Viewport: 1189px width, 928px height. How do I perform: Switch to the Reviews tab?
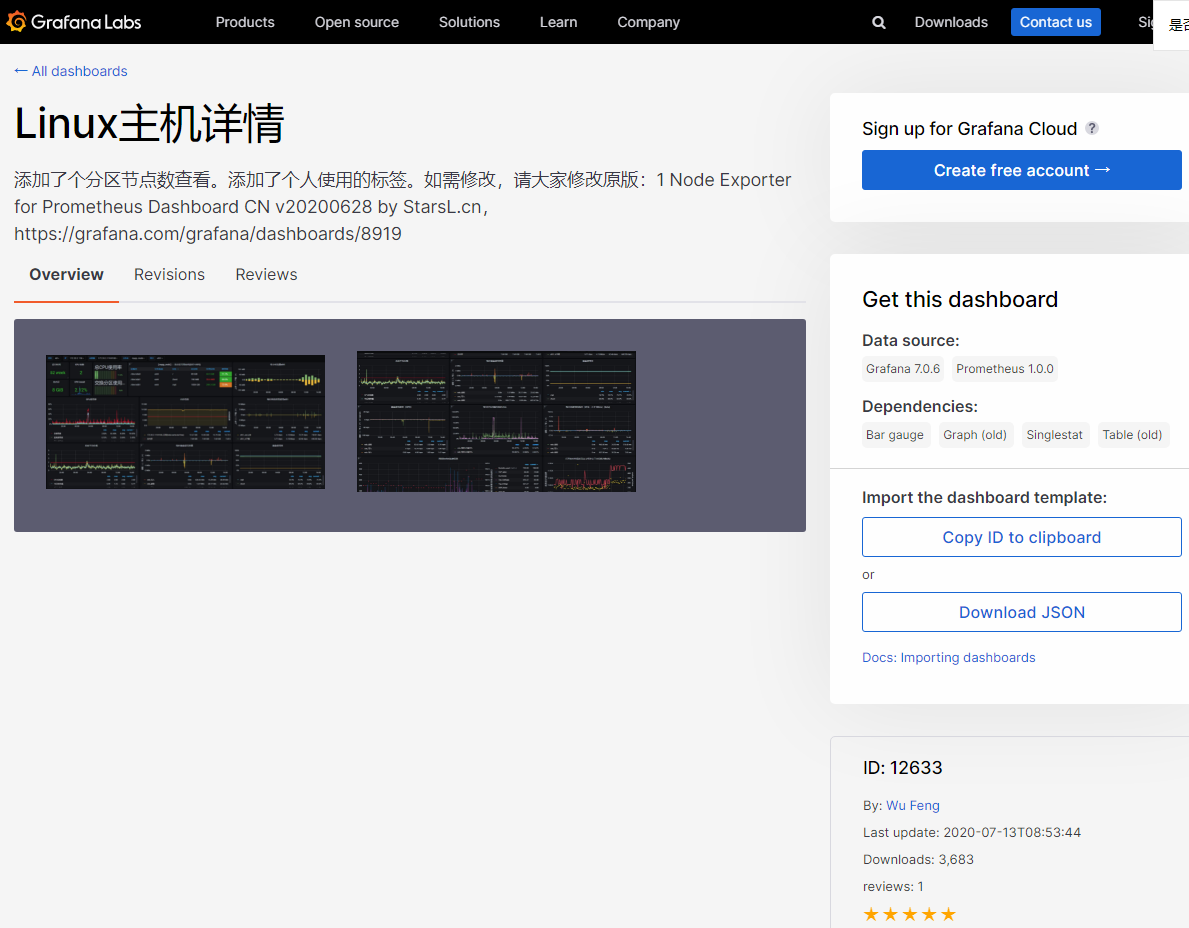pos(266,274)
